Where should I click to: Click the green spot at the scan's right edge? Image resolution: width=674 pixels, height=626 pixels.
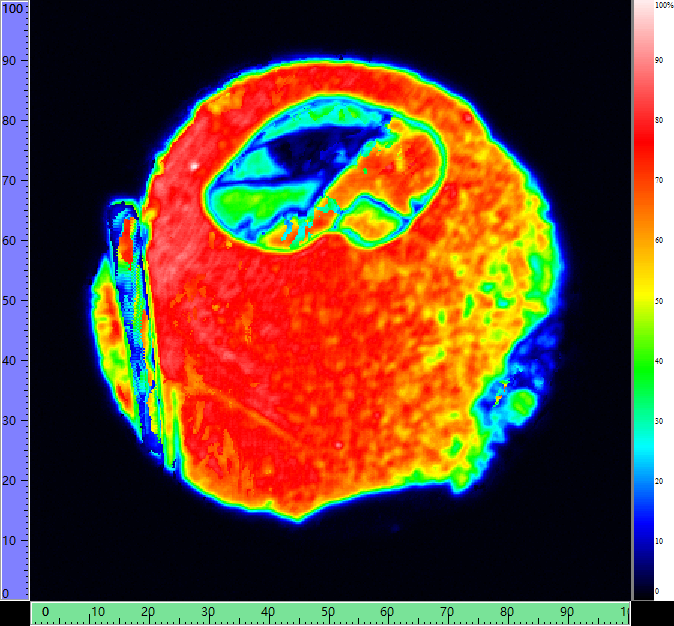[x=521, y=402]
